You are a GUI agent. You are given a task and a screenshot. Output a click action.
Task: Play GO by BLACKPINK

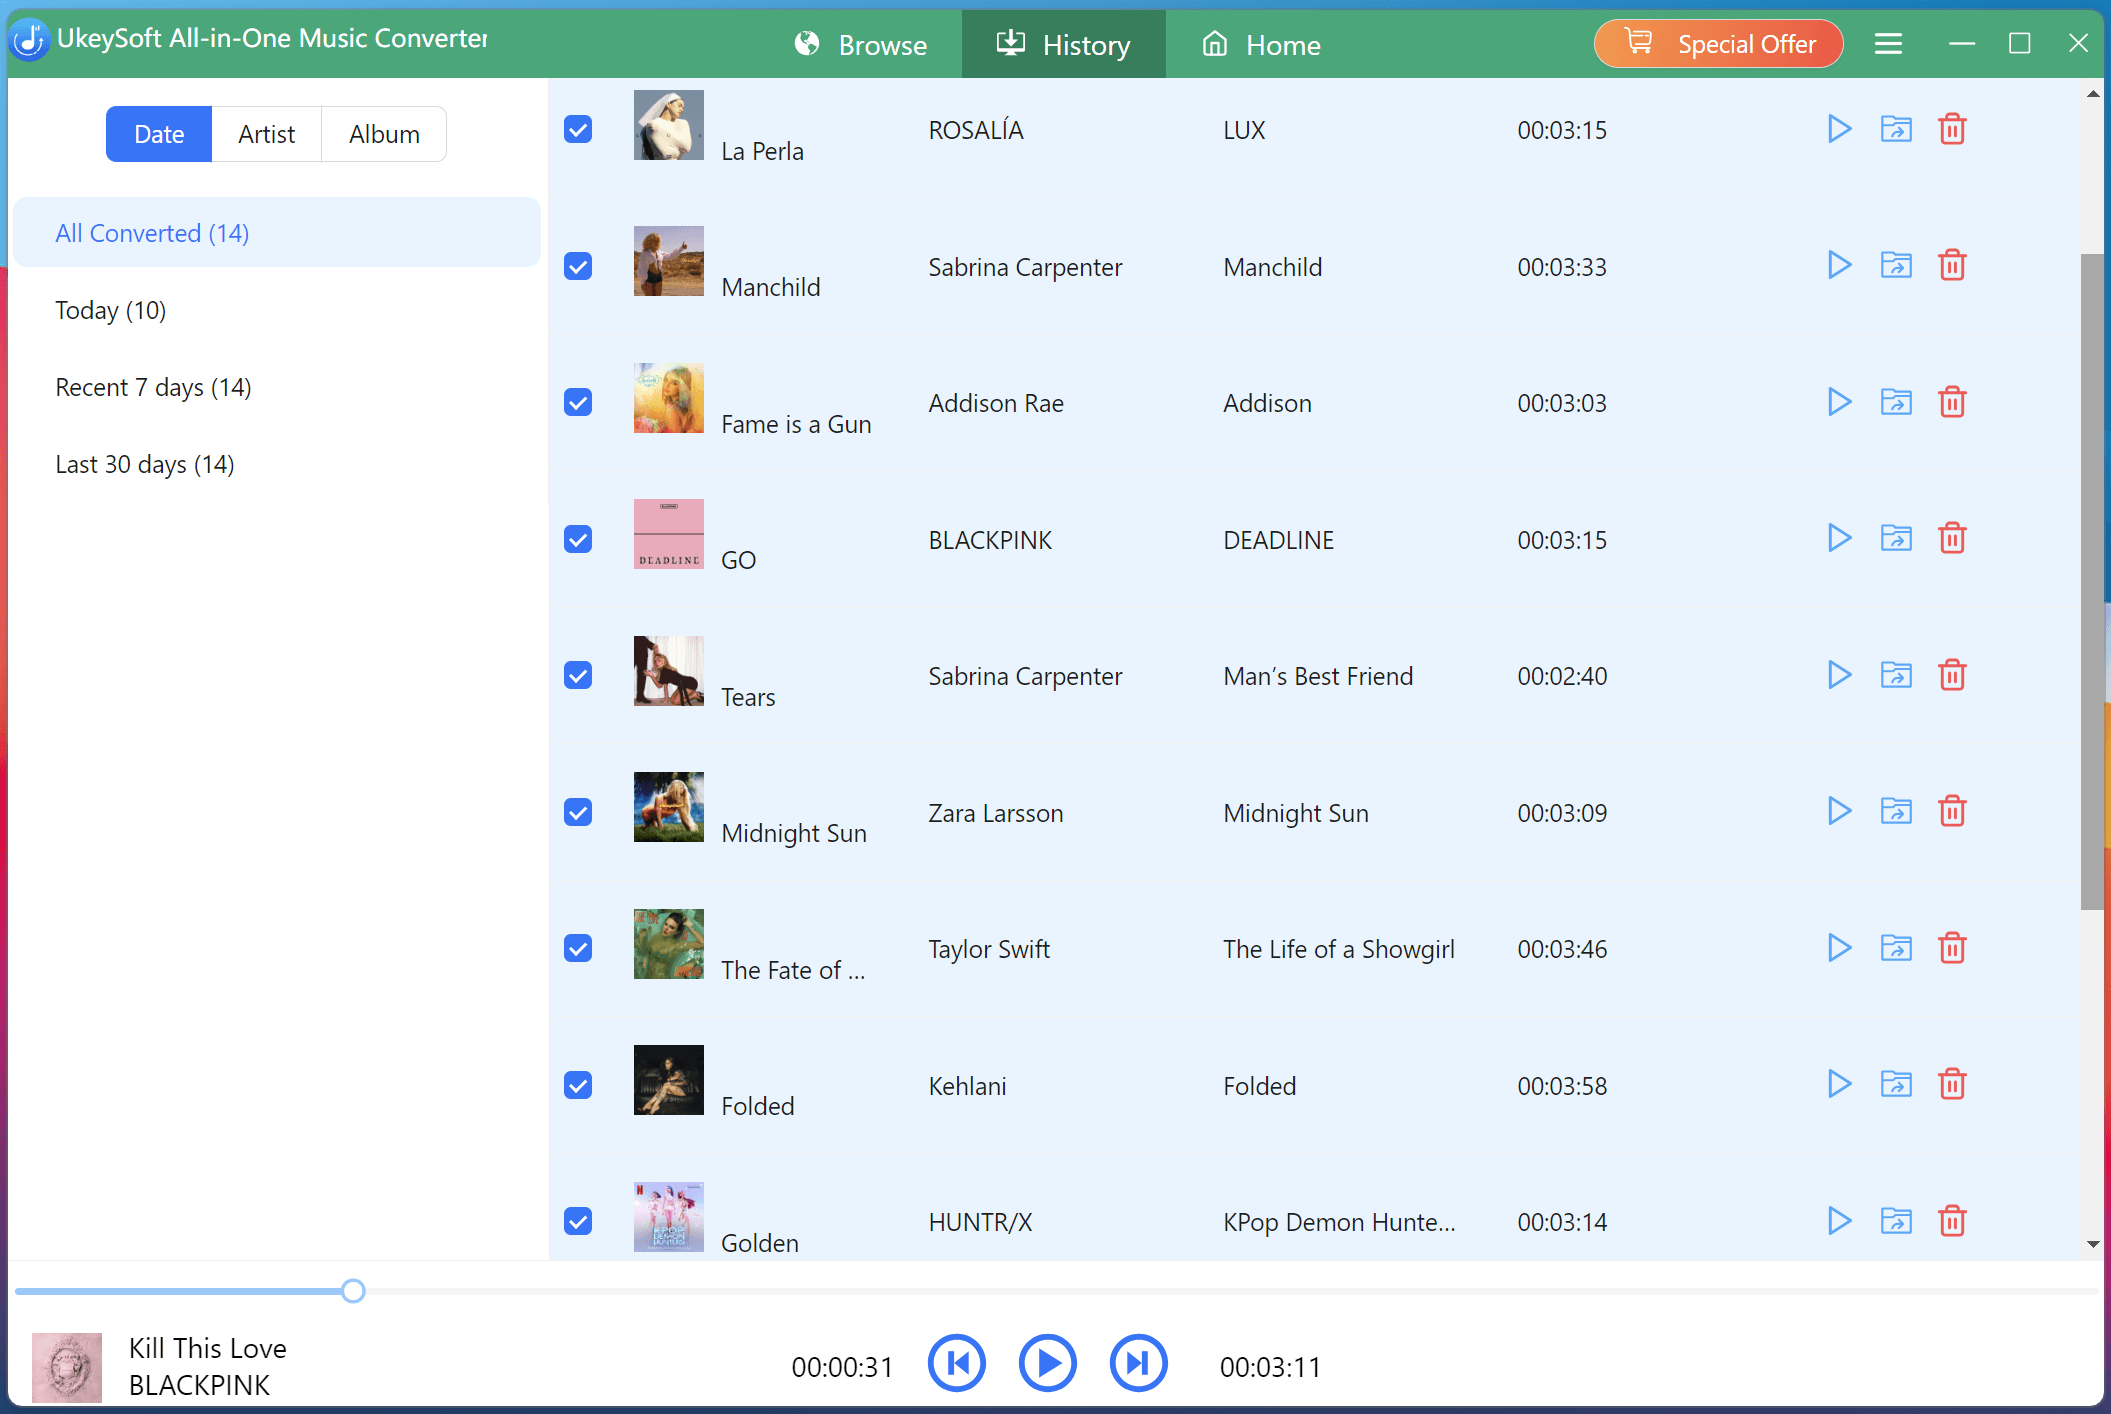point(1838,538)
